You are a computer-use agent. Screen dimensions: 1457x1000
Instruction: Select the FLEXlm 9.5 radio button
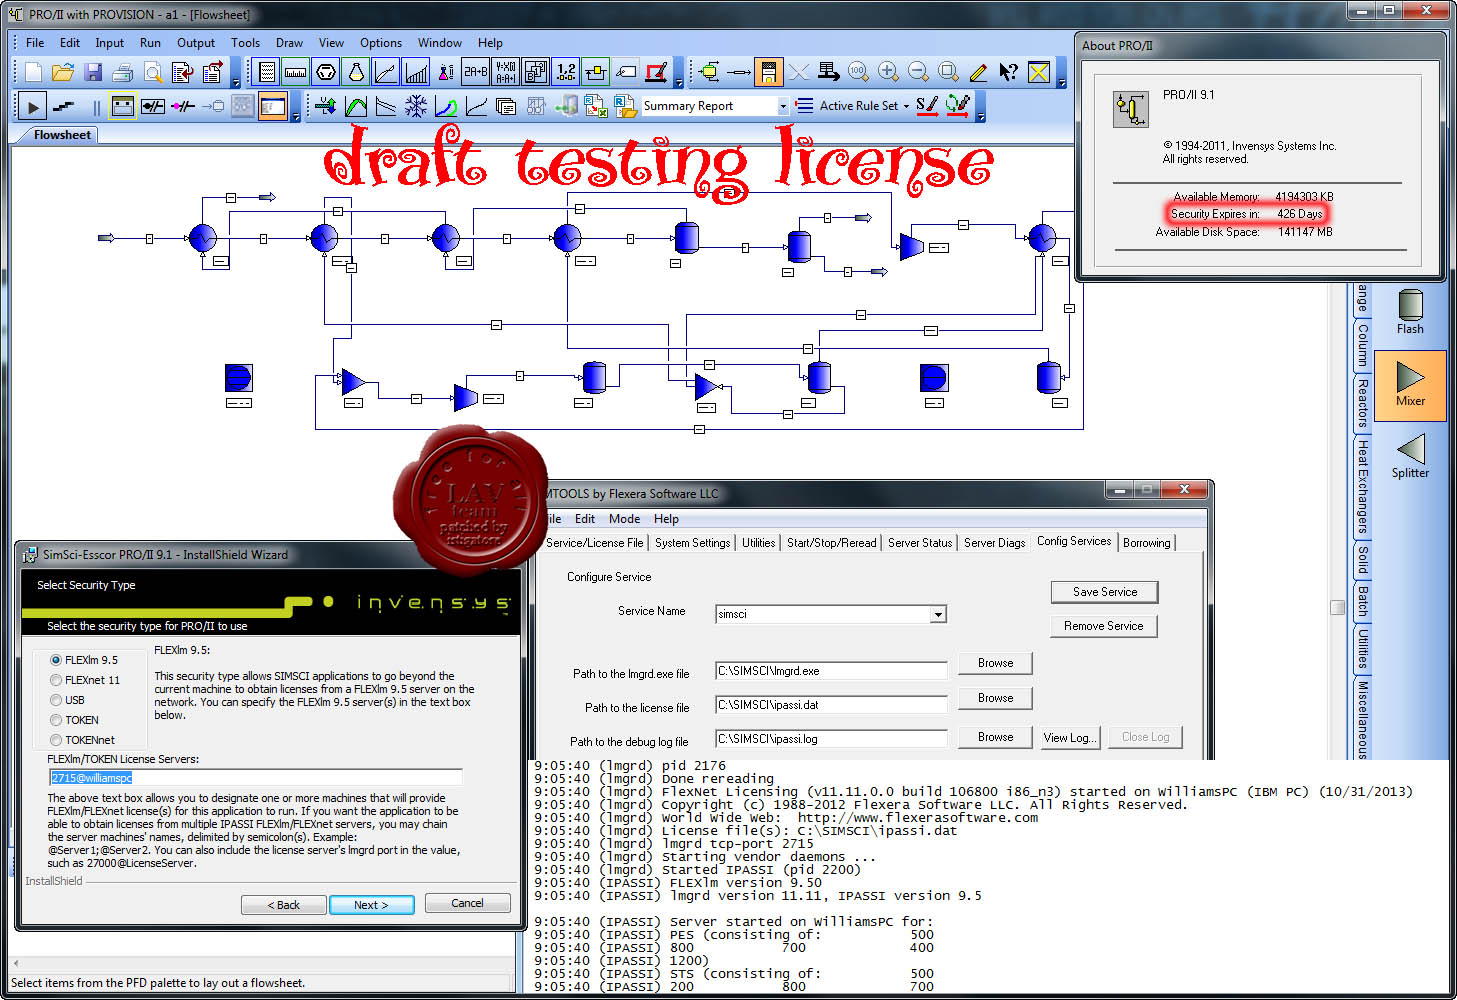(x=56, y=660)
